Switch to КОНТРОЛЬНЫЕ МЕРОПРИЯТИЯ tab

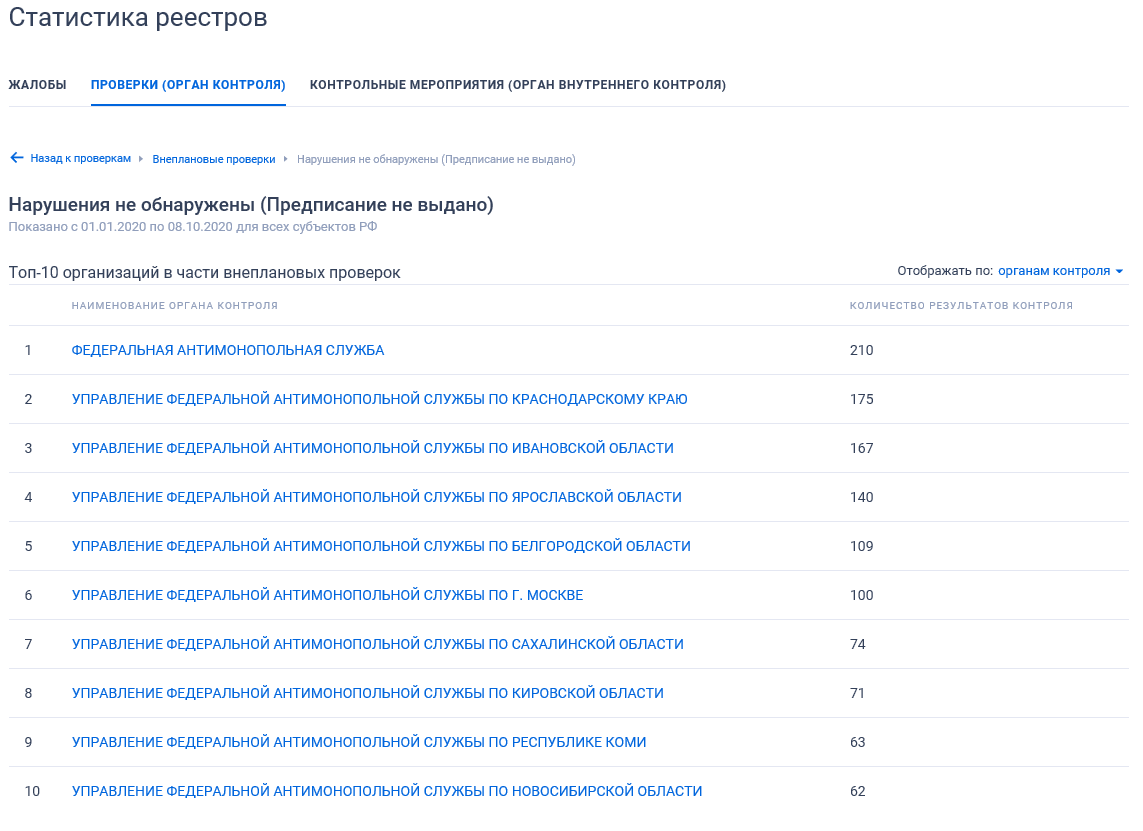click(518, 85)
